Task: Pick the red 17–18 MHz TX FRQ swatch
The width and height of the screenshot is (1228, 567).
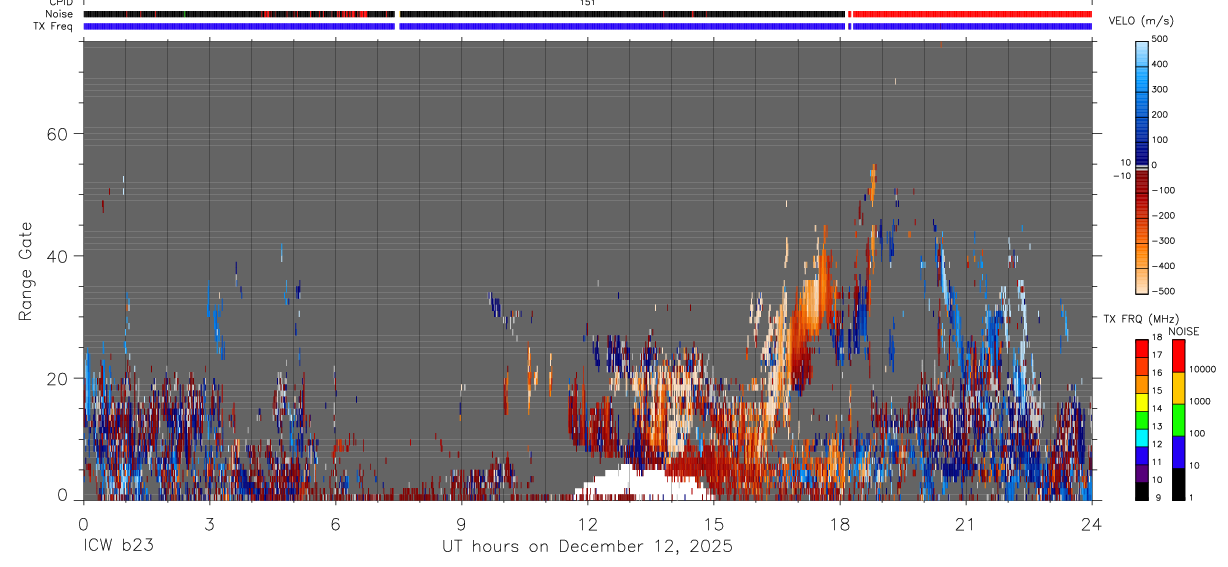Action: point(1142,349)
